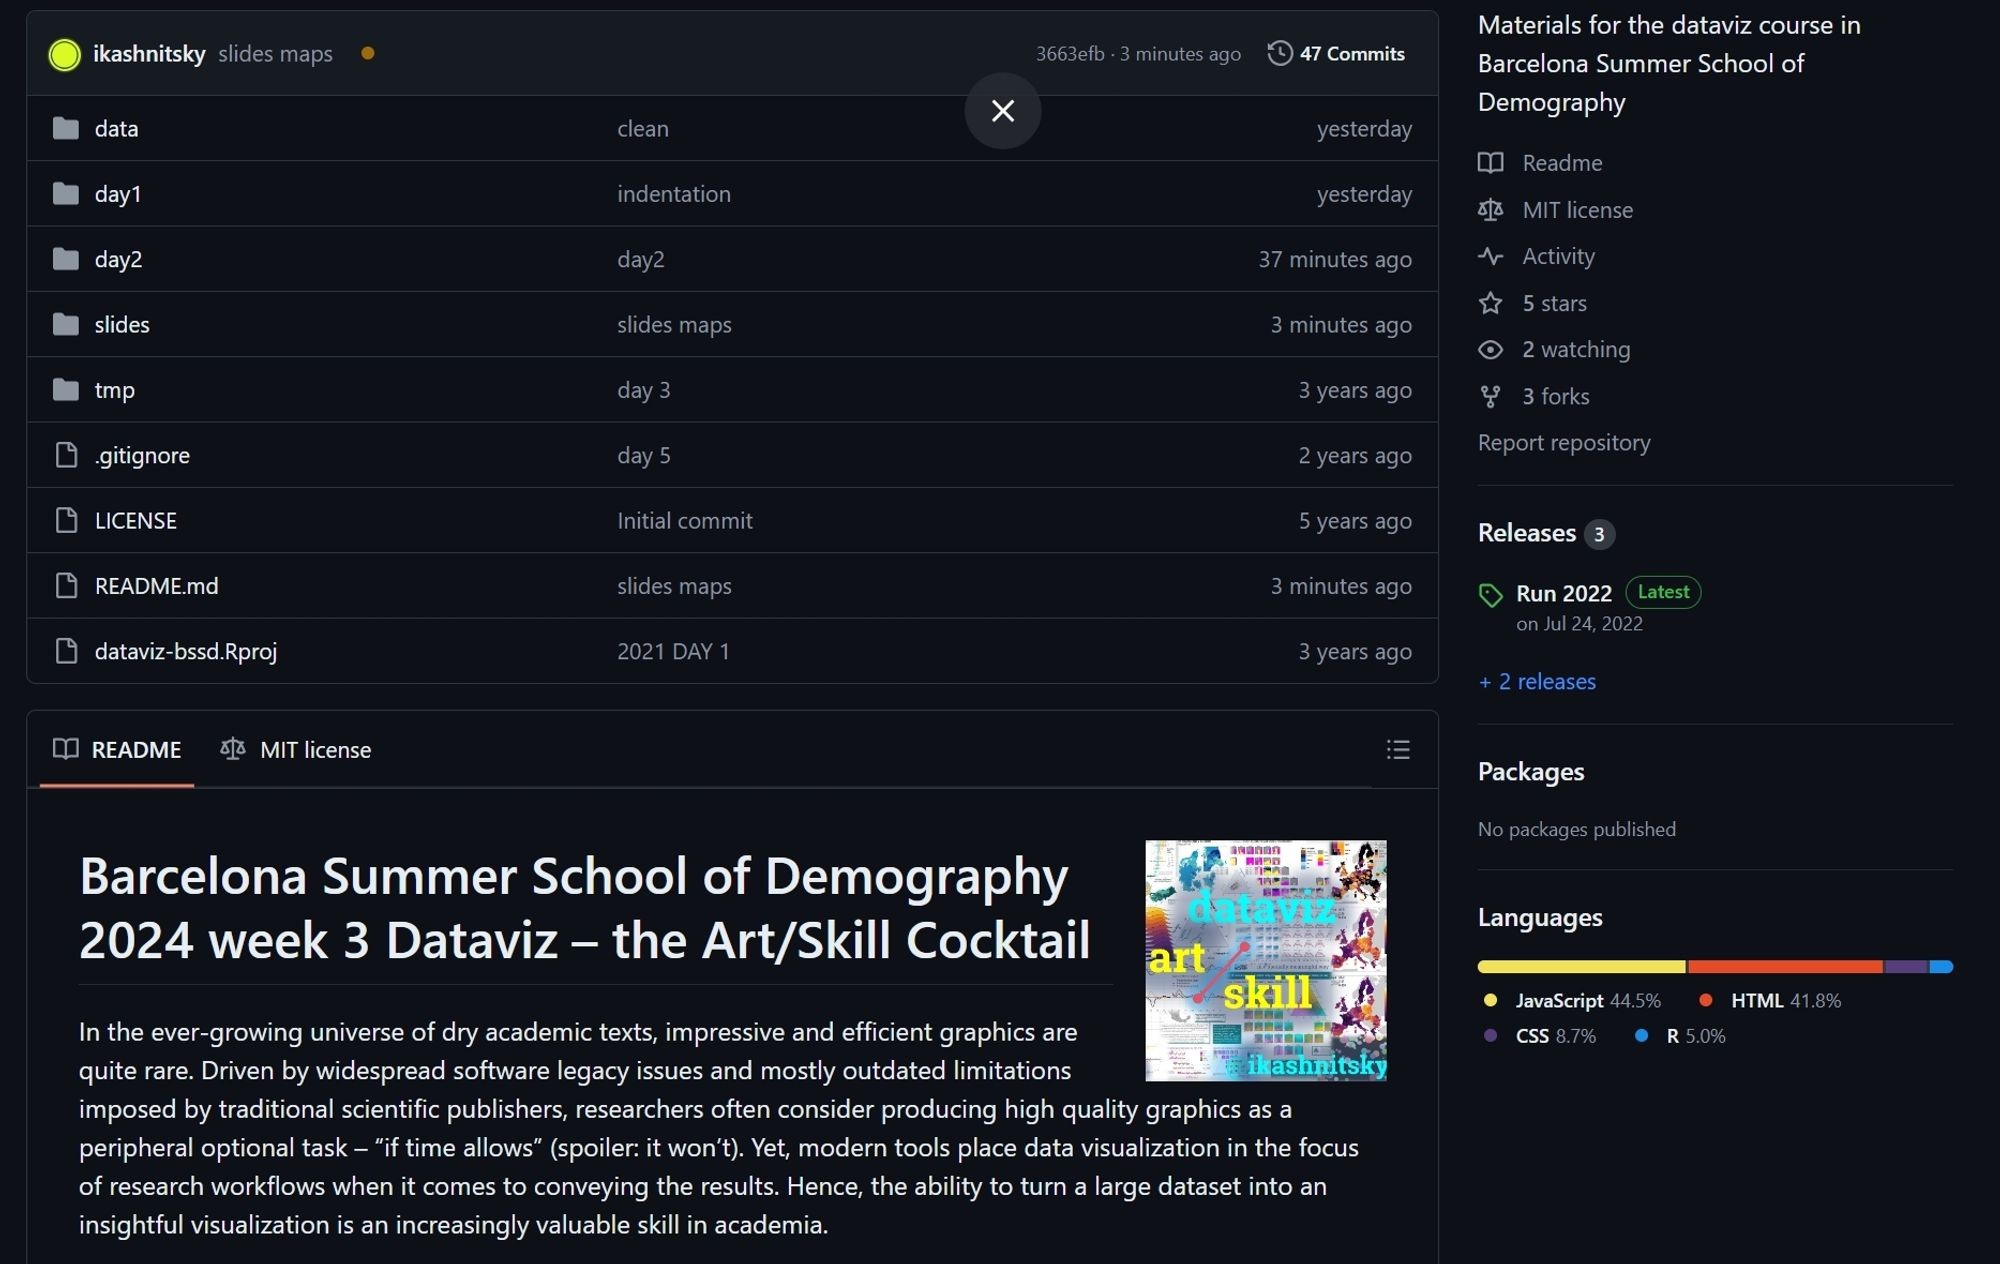Image resolution: width=2000 pixels, height=1264 pixels.
Task: Open the README outline list icon
Action: coord(1398,749)
